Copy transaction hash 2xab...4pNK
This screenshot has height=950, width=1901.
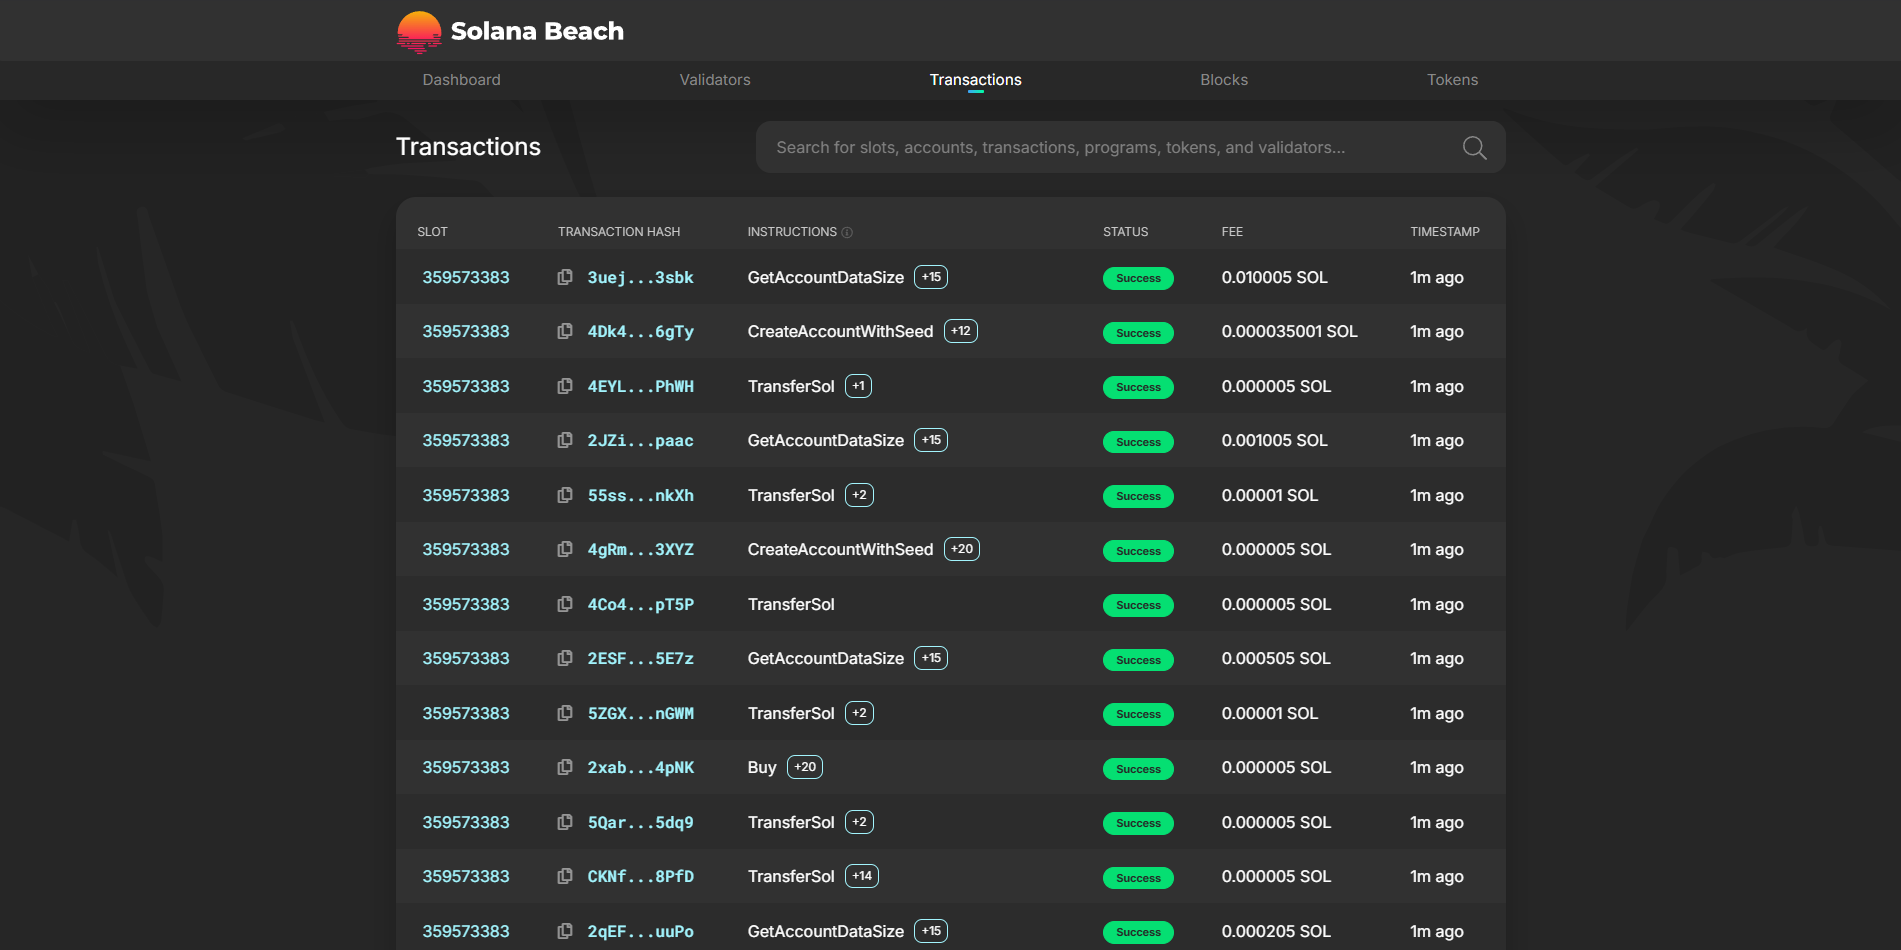tap(565, 767)
